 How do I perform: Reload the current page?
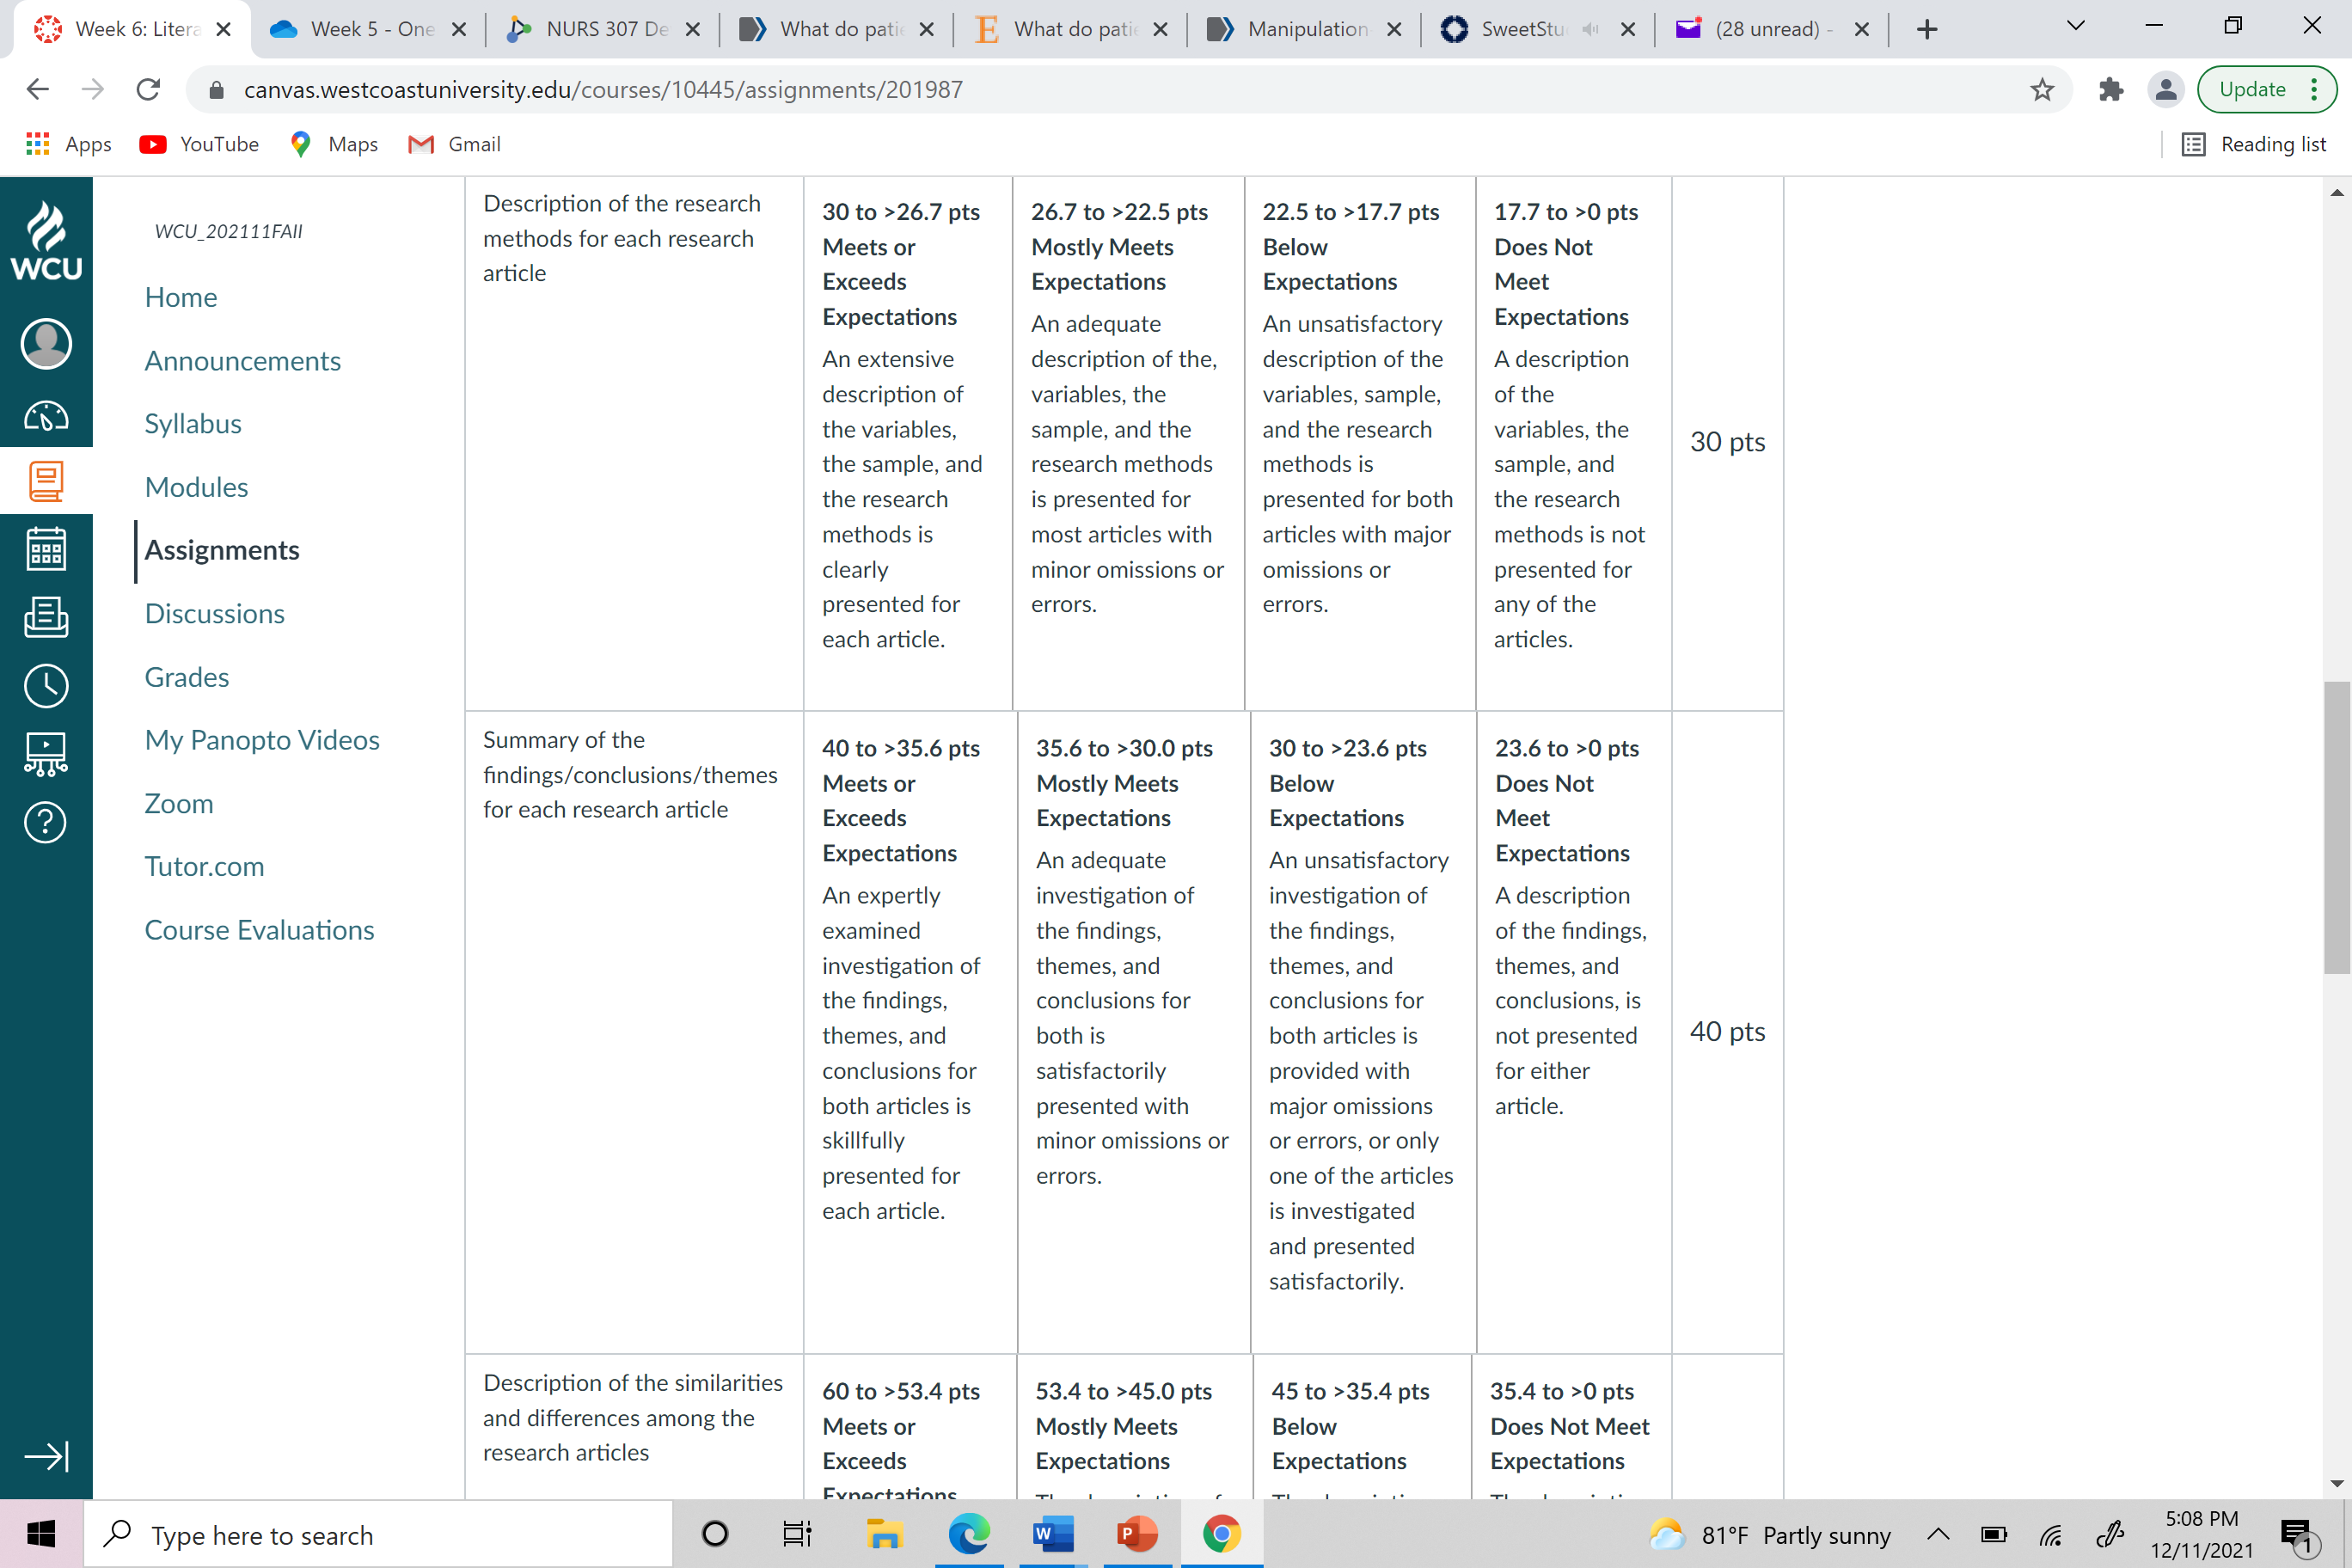point(148,90)
